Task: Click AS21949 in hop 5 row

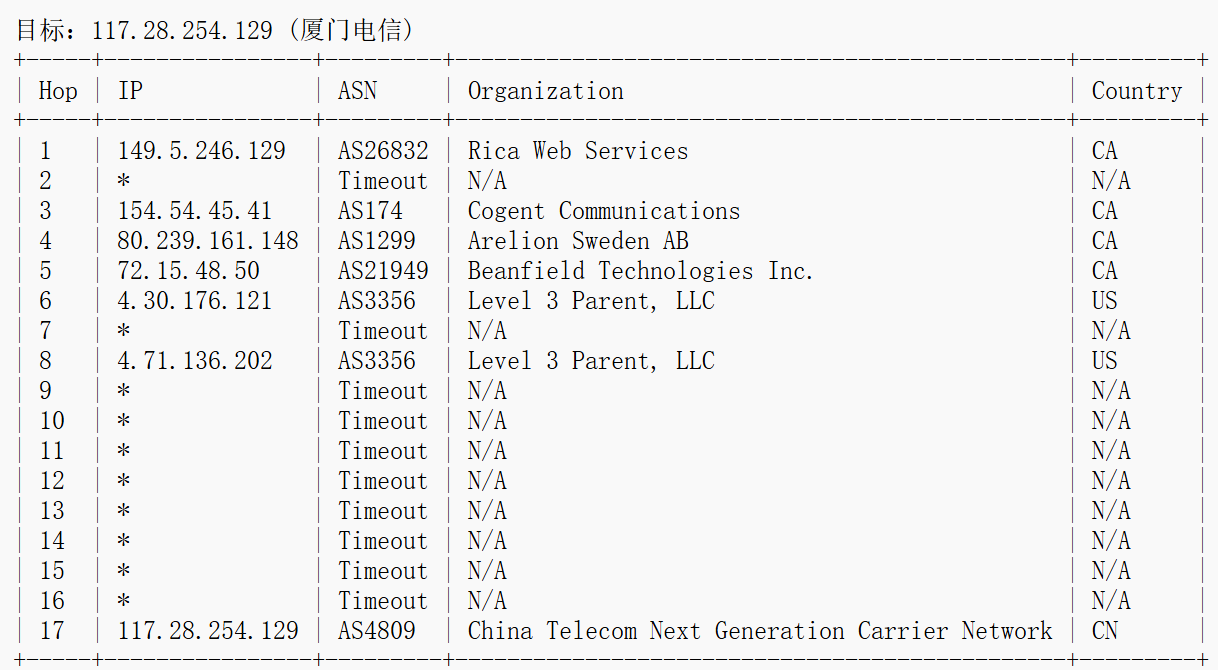Action: (x=384, y=271)
